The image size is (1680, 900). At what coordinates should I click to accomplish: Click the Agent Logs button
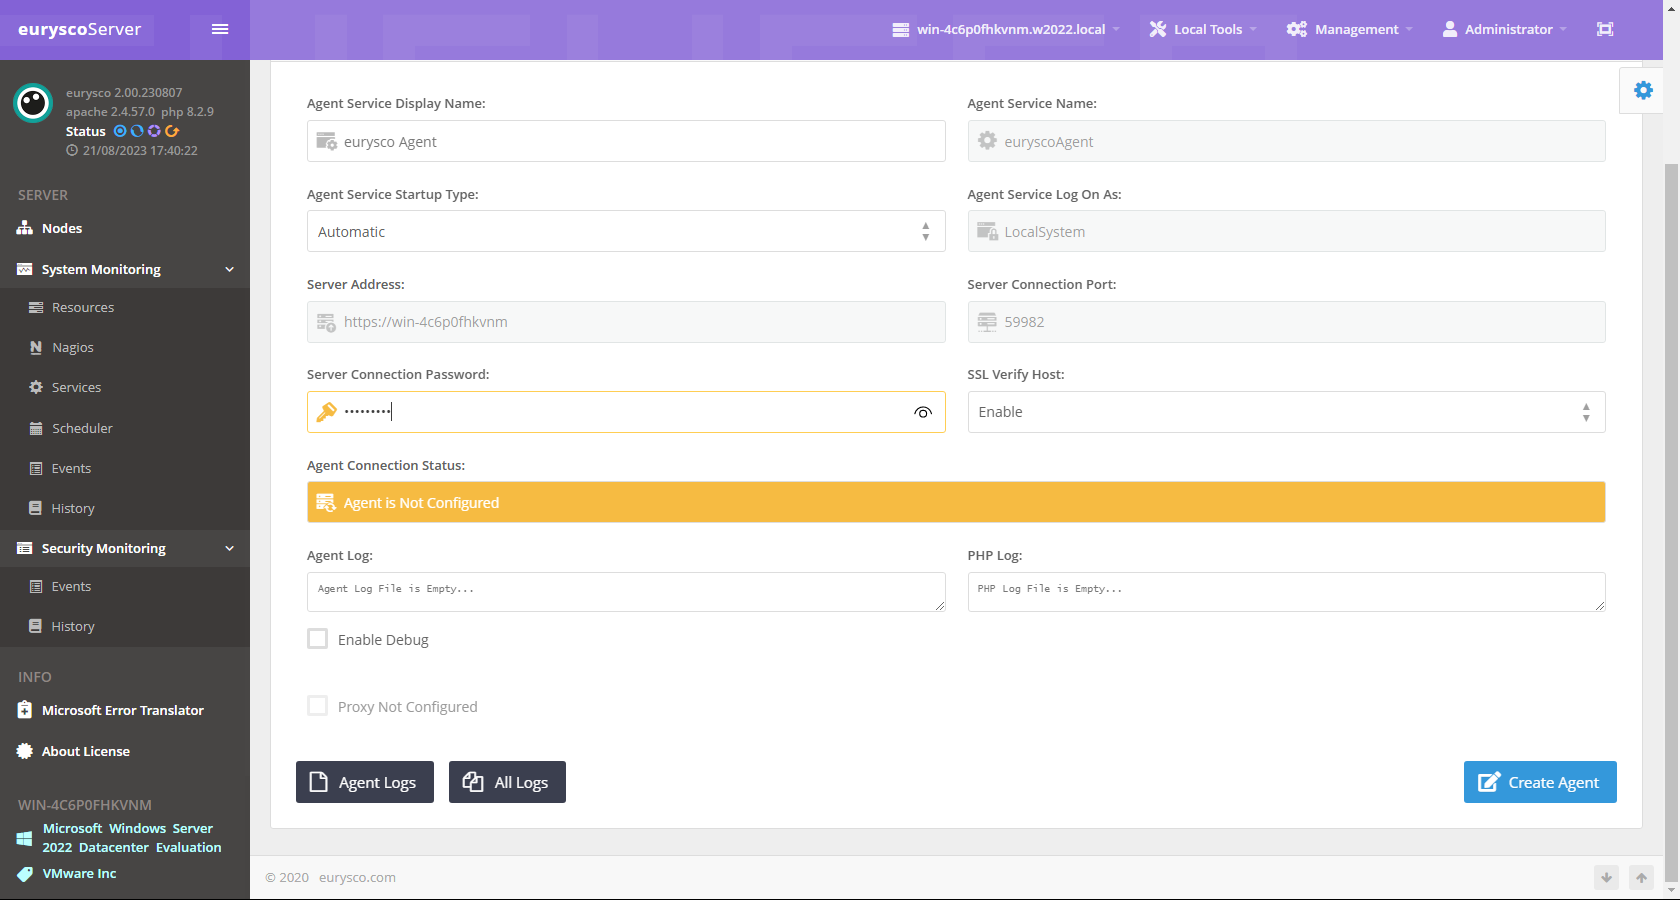point(365,782)
